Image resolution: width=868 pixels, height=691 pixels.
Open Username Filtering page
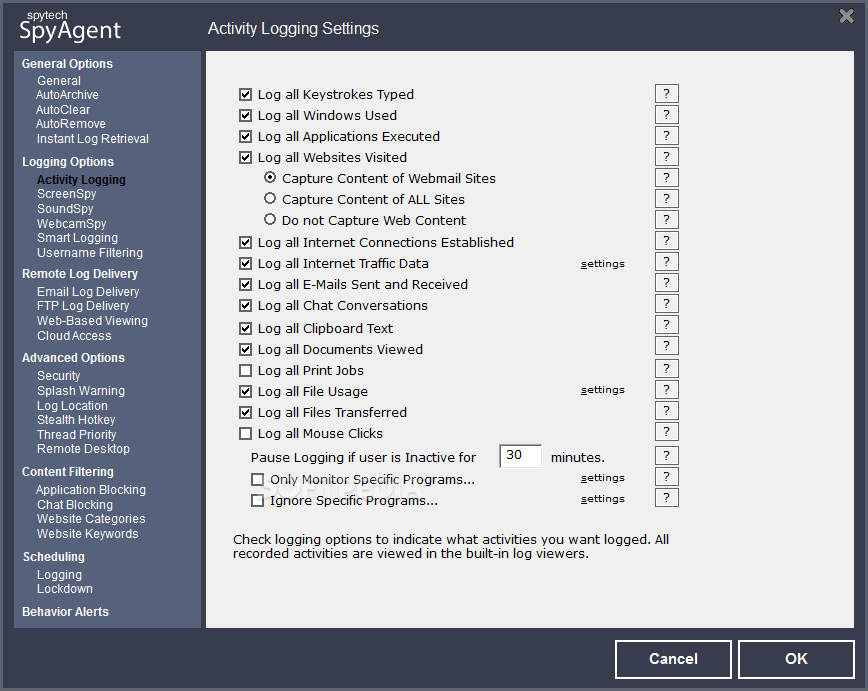tap(90, 253)
